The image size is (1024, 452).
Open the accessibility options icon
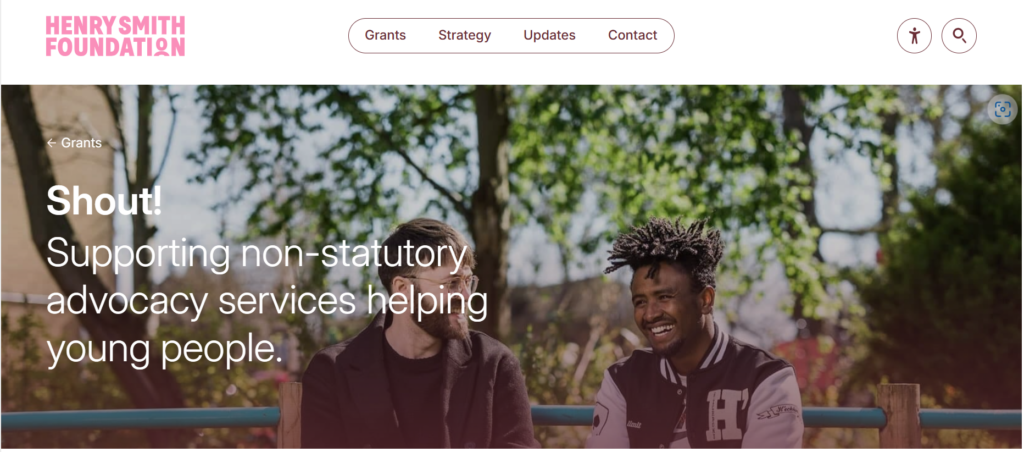click(x=914, y=35)
